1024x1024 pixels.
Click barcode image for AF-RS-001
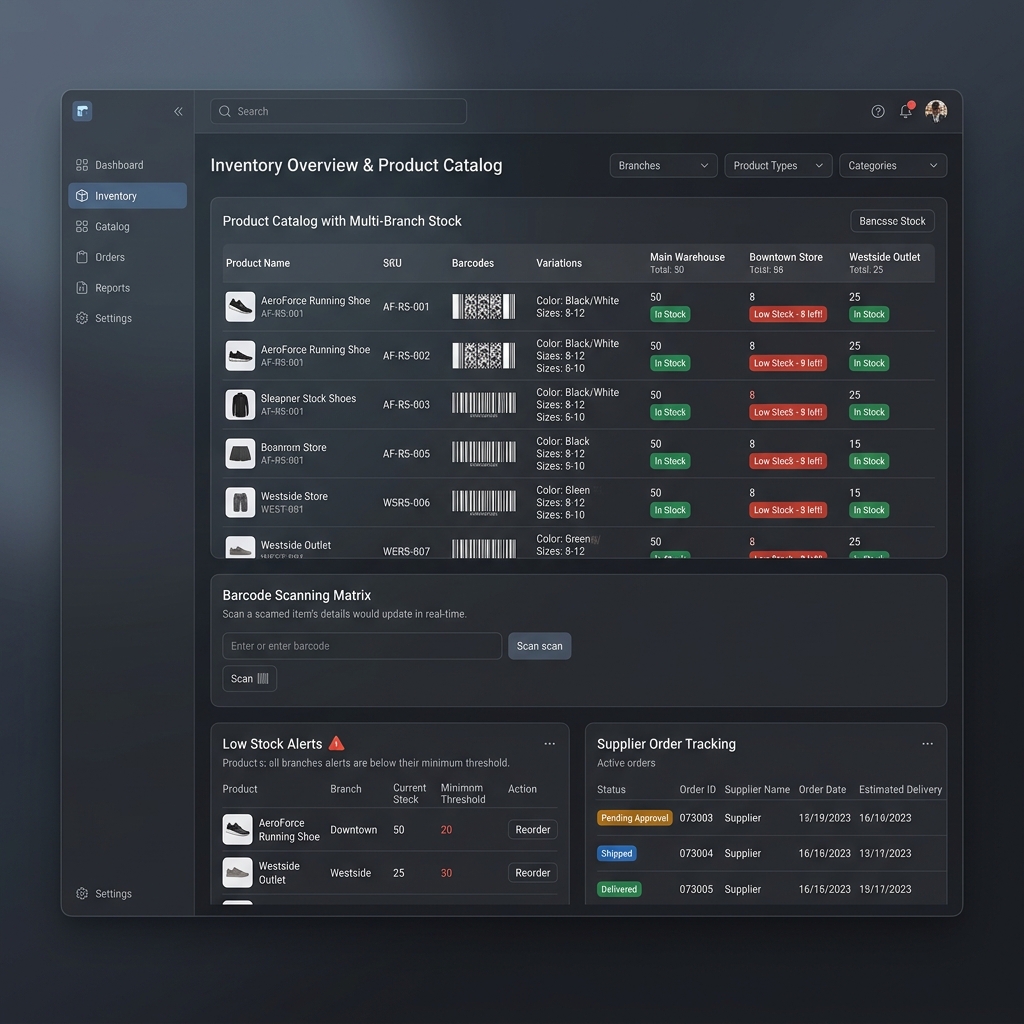coord(483,306)
